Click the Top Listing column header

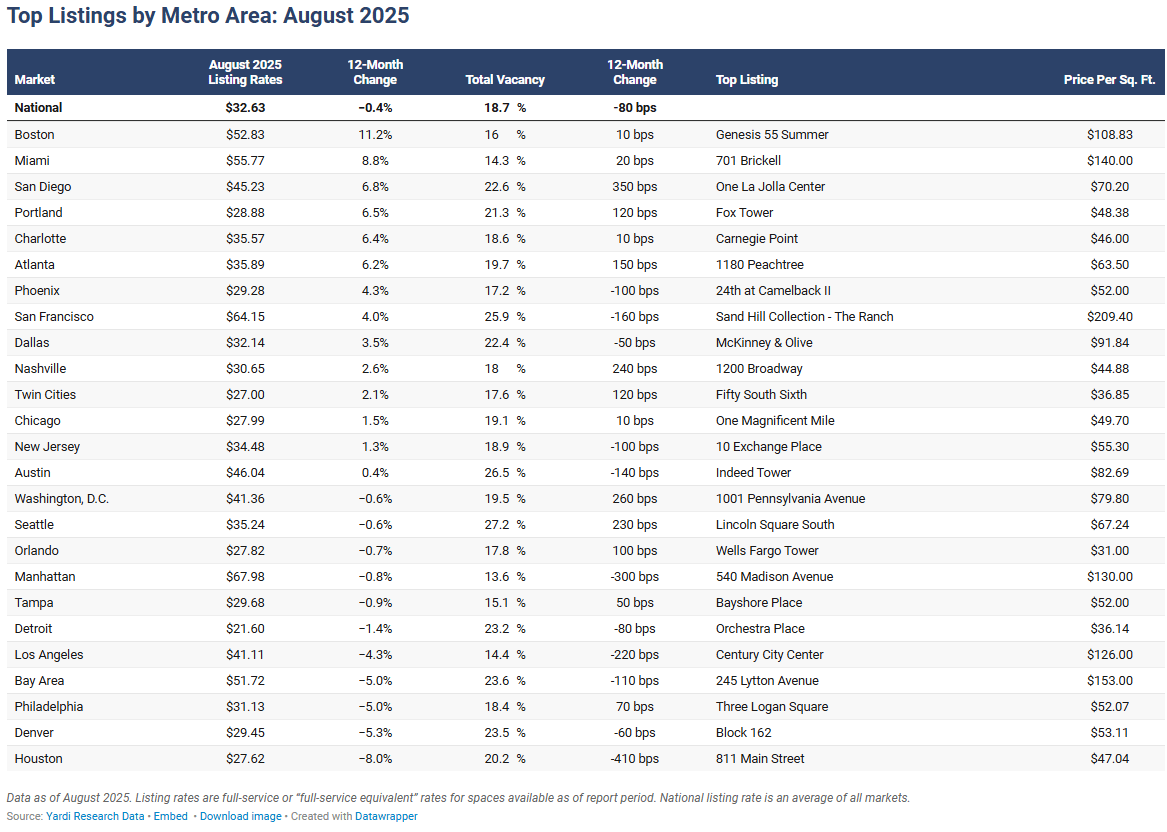pos(747,80)
